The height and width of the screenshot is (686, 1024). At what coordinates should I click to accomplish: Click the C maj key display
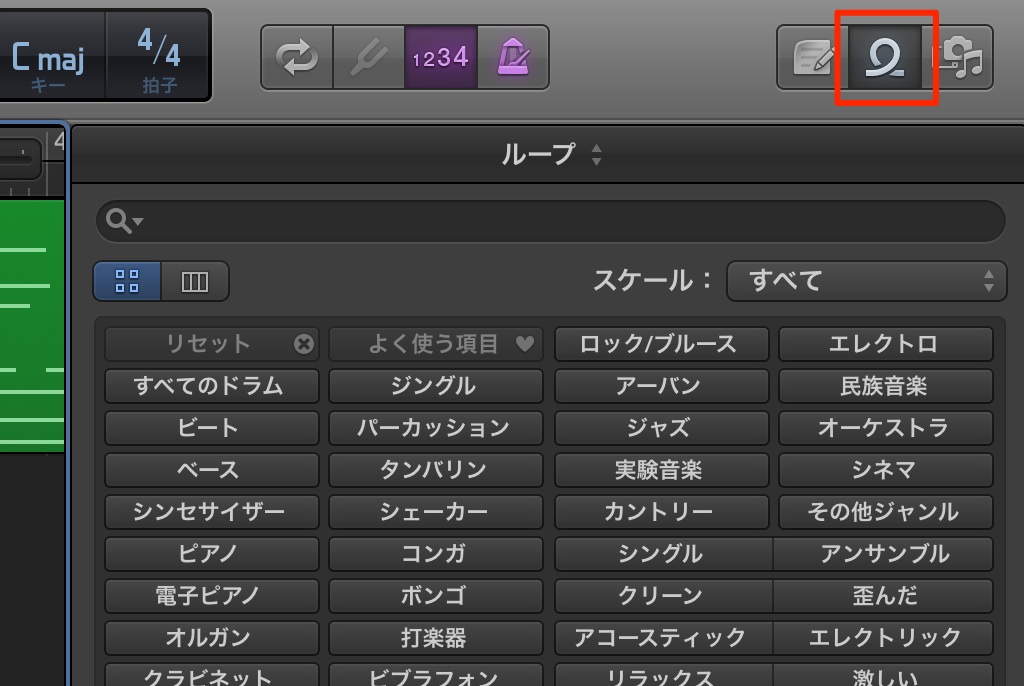pos(49,57)
